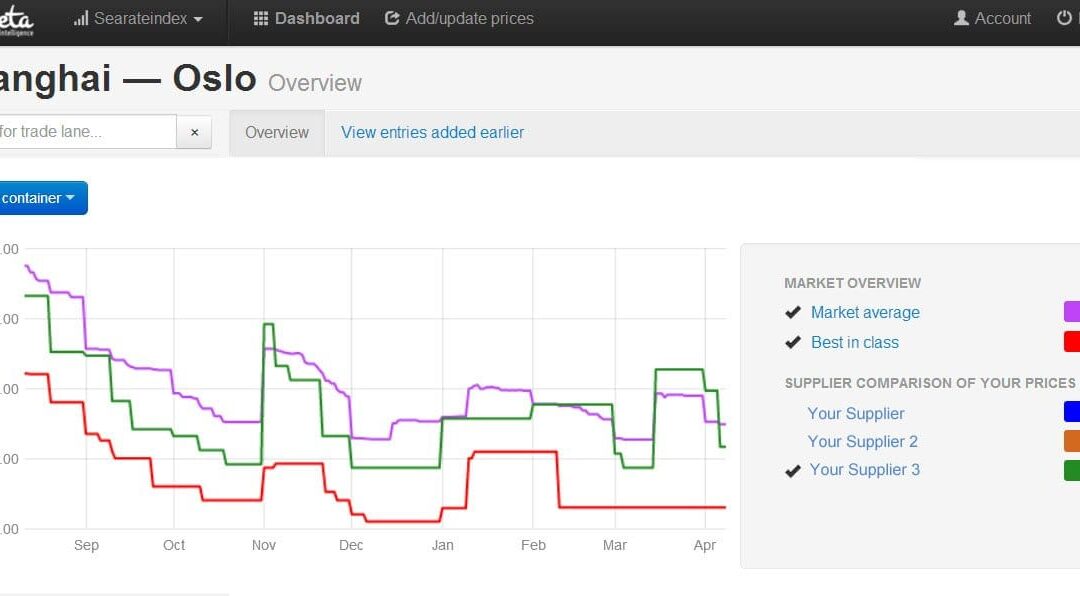Show Your Supplier 2 series
Screen dimensions: 1080x596
[862, 442]
